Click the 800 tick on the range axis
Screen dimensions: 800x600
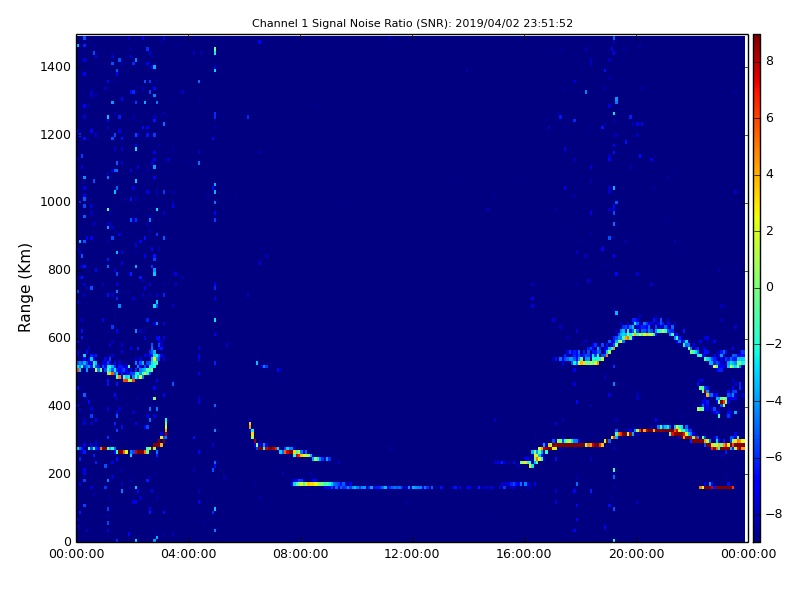tap(59, 270)
